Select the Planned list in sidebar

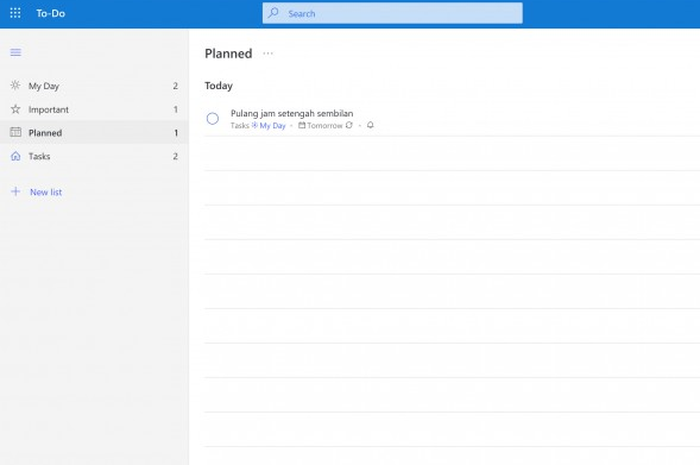pos(94,133)
